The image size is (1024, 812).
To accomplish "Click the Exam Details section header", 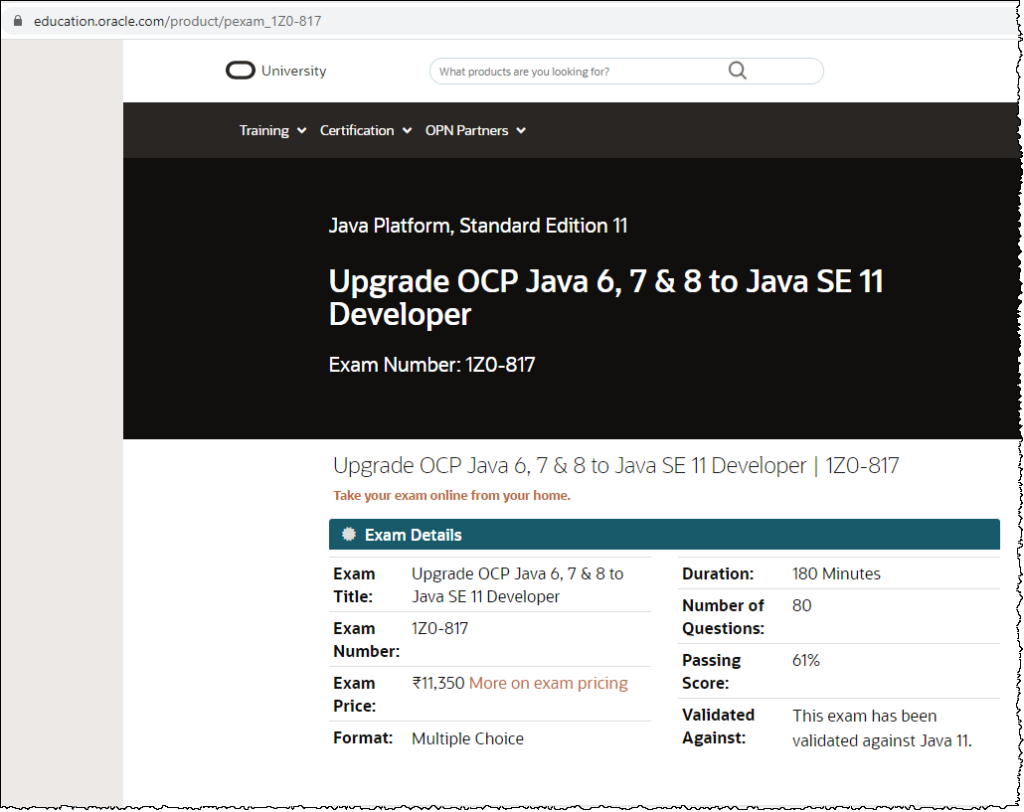I will click(664, 534).
